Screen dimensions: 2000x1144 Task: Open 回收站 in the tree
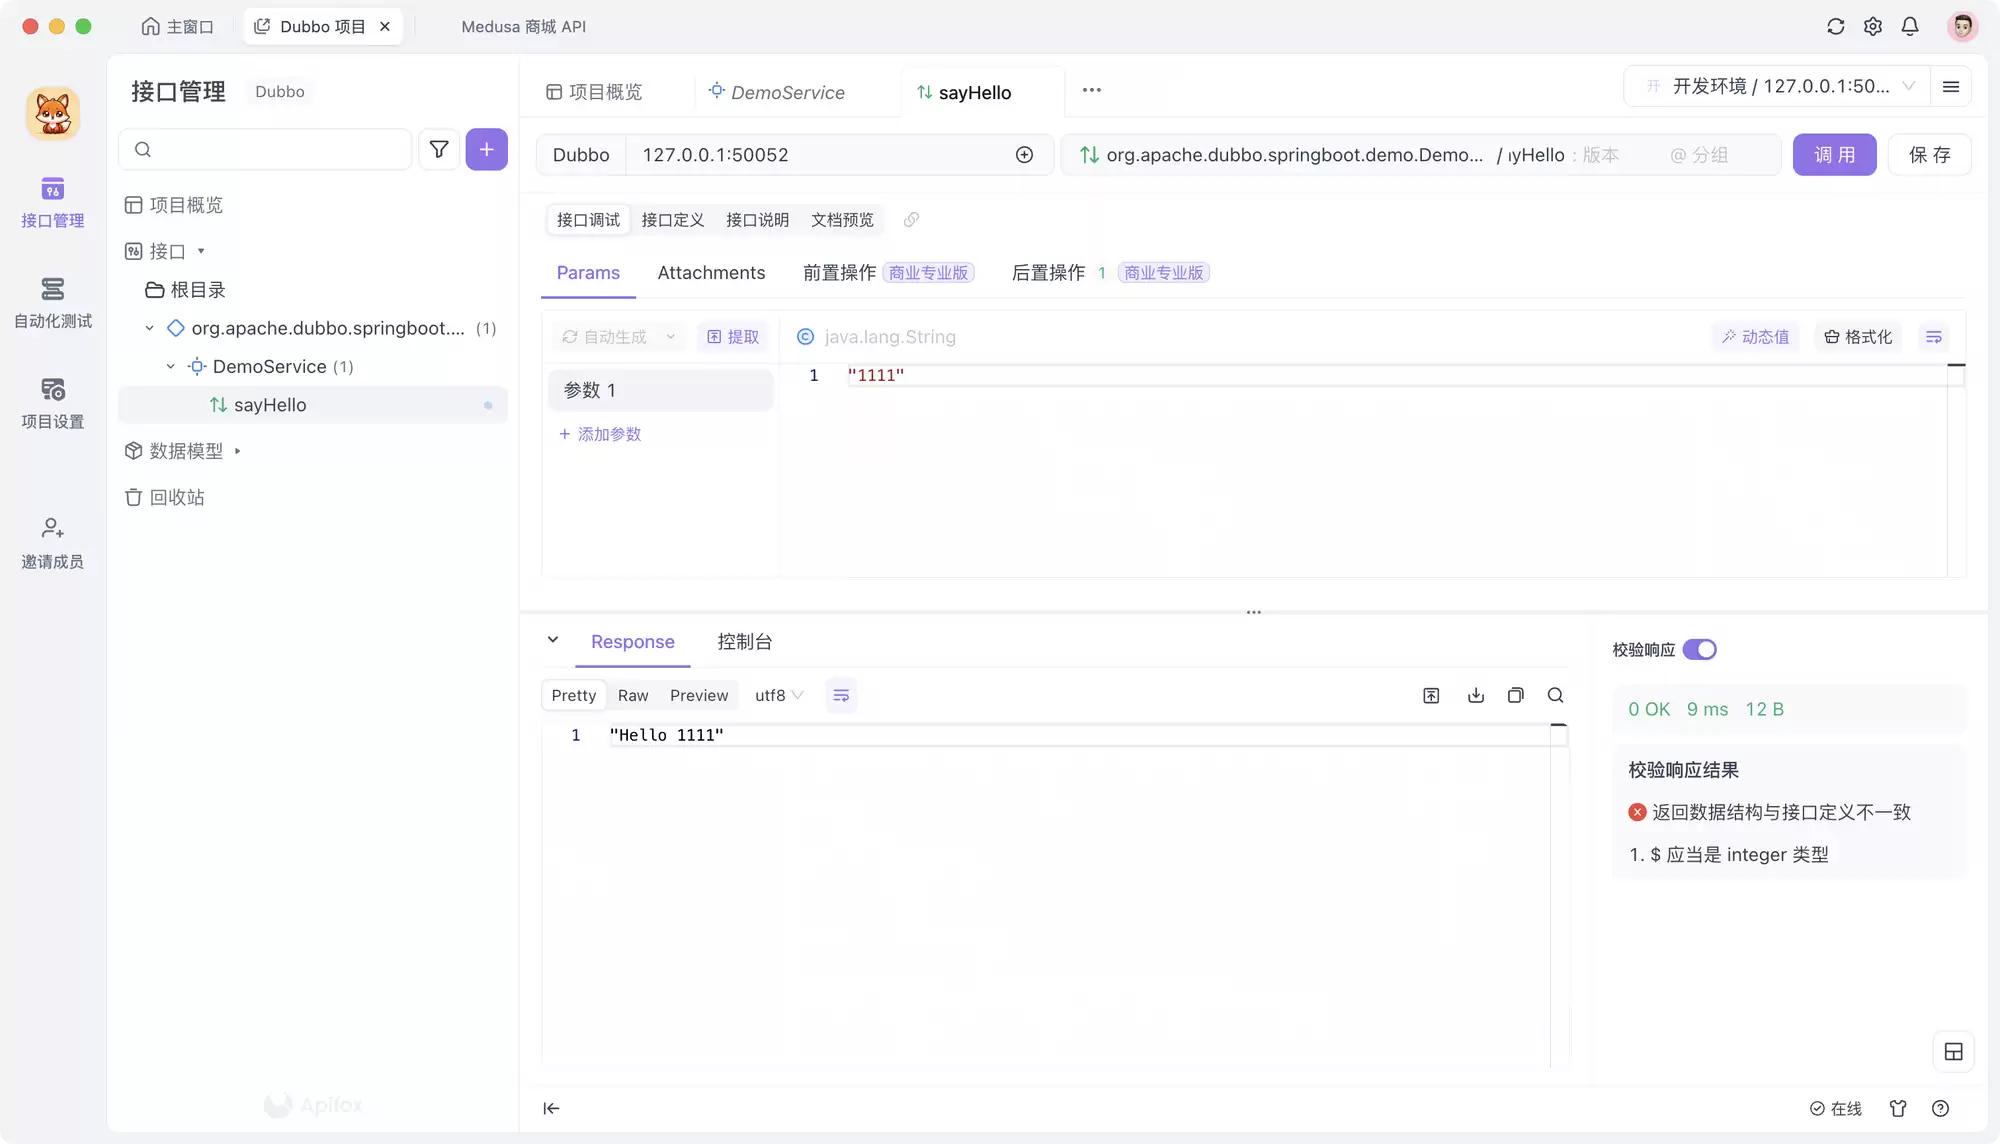coord(165,497)
